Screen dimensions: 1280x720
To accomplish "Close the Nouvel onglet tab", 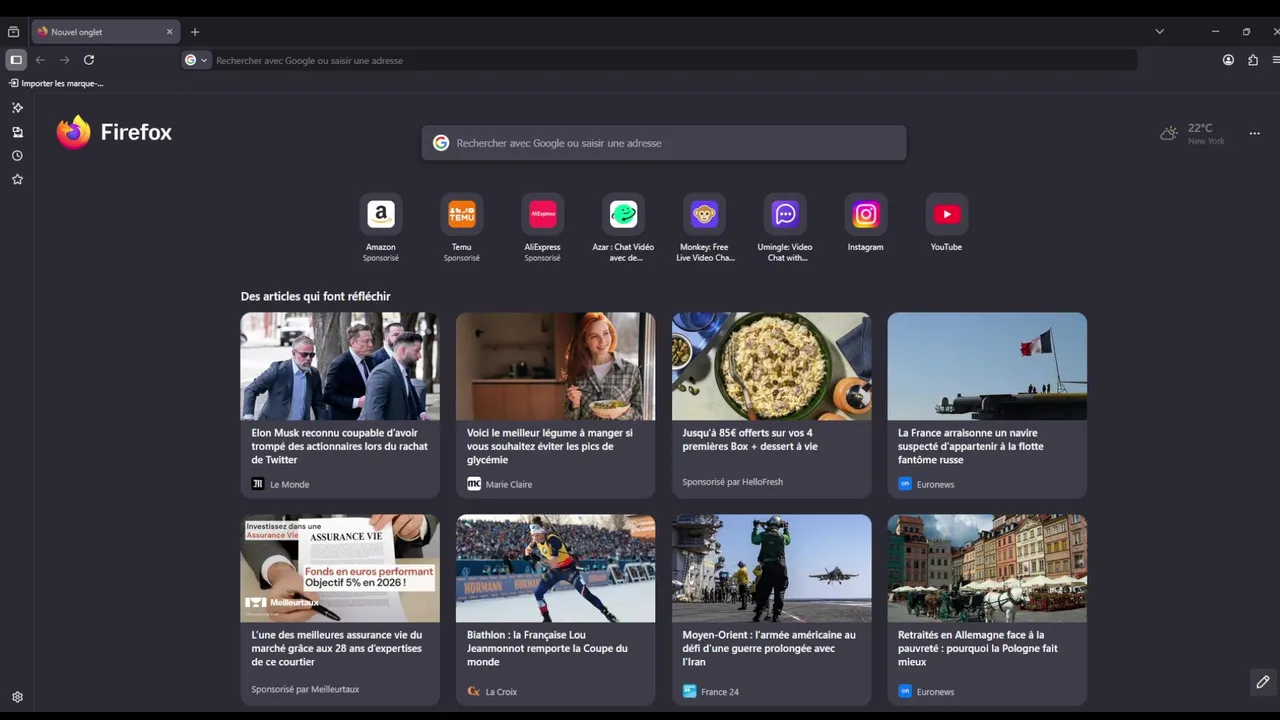I will point(169,32).
